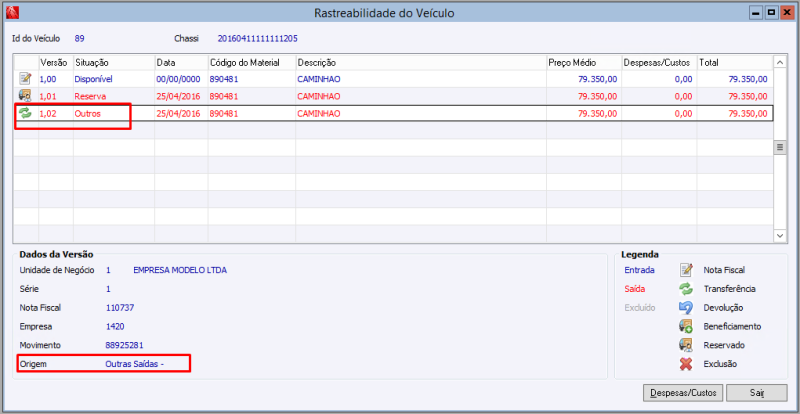Select the Disponível situation cell
Image resolution: width=800 pixels, height=414 pixels.
pyautogui.click(x=93, y=79)
